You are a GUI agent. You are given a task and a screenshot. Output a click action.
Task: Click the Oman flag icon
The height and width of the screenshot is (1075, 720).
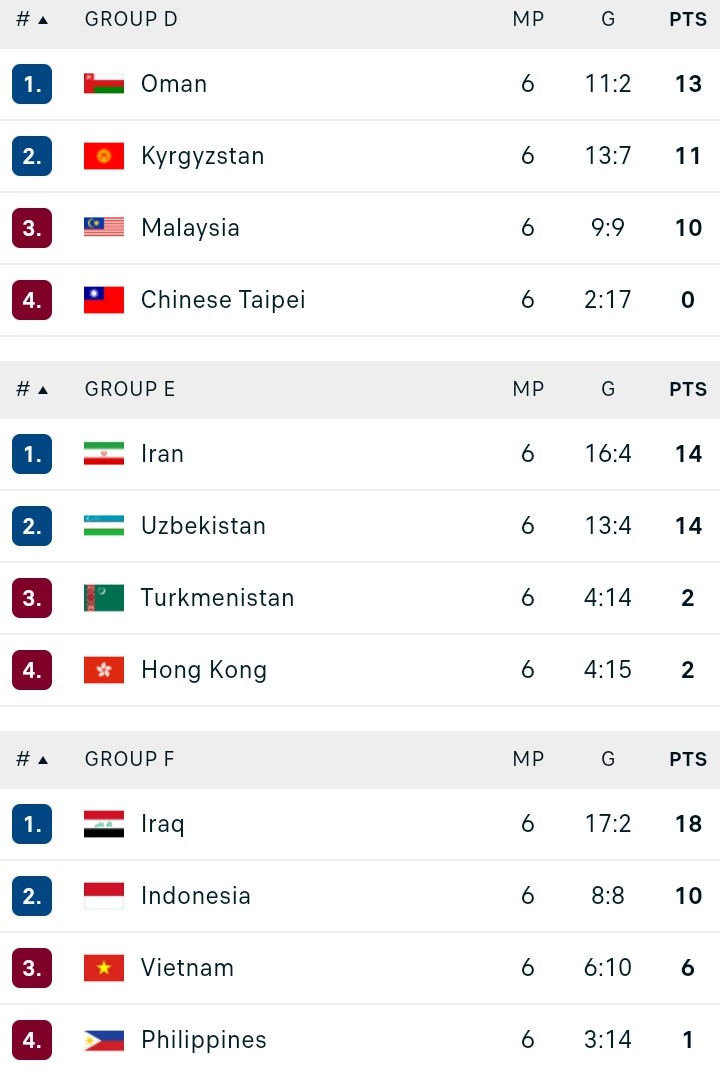(104, 84)
